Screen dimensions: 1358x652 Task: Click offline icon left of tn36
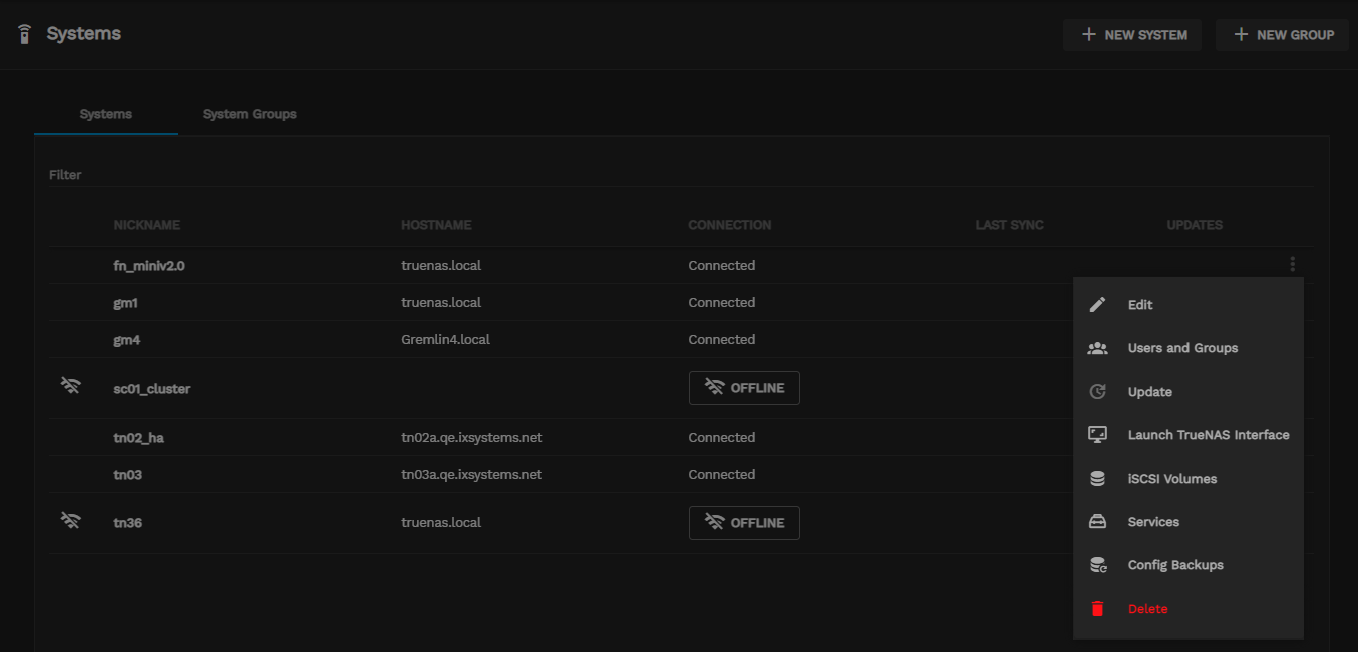point(70,521)
